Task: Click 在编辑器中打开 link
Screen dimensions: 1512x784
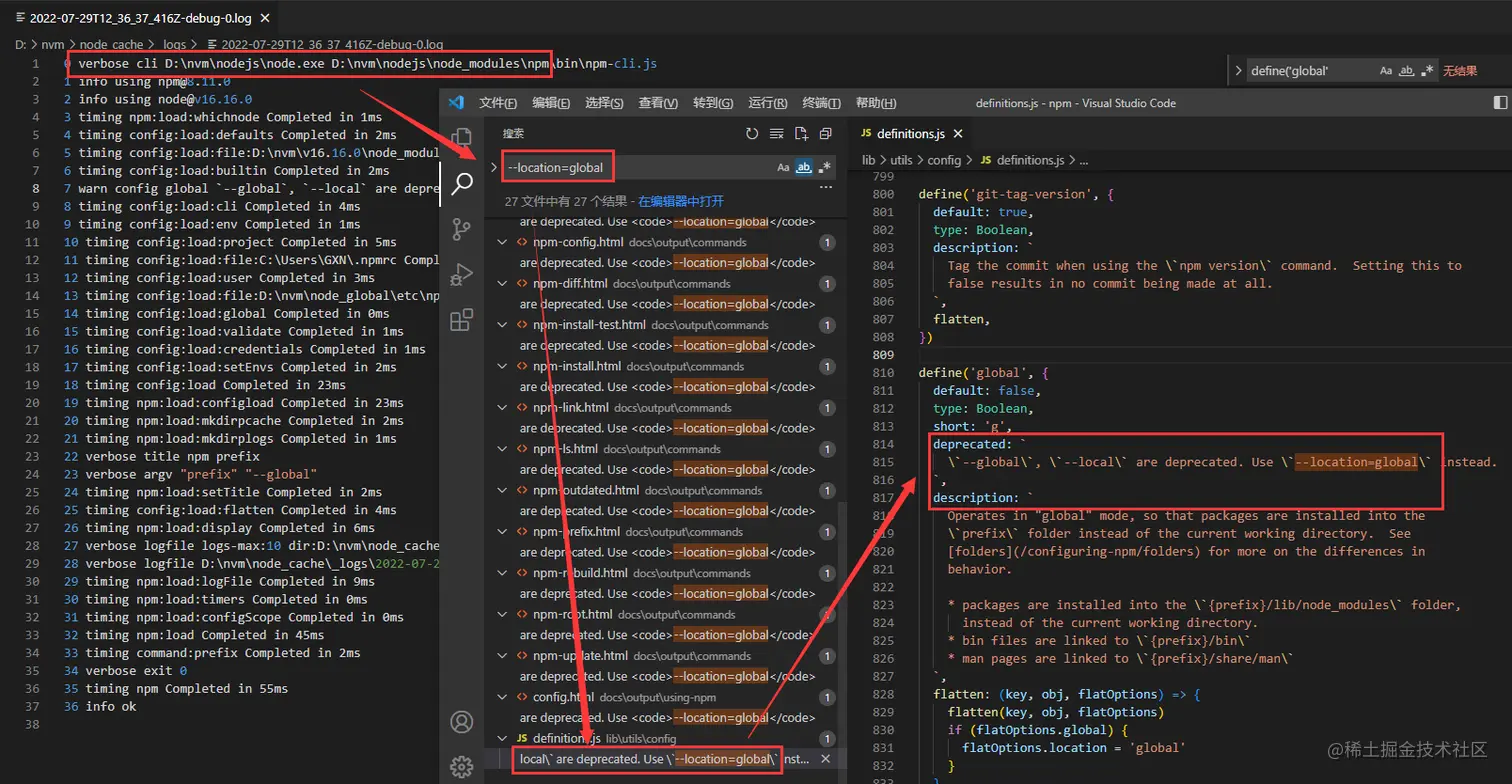Action: tap(681, 201)
